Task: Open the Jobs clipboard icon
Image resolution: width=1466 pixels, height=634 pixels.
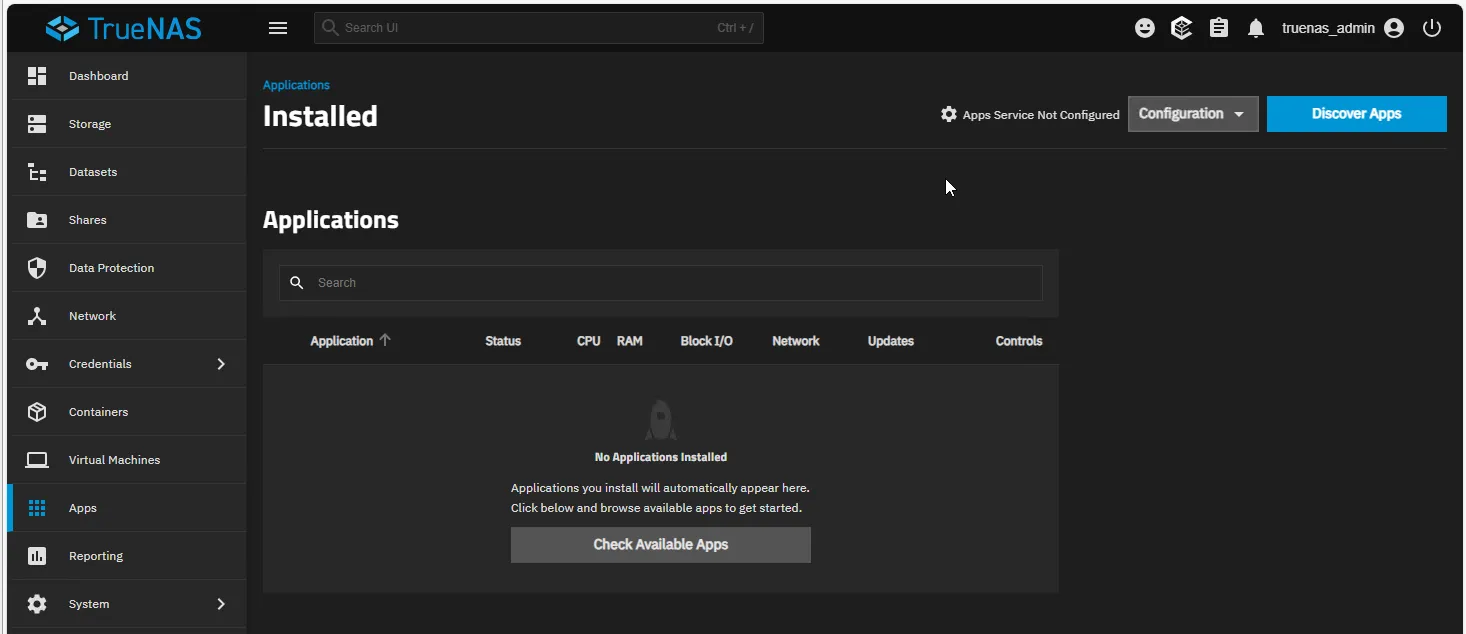Action: (1219, 28)
